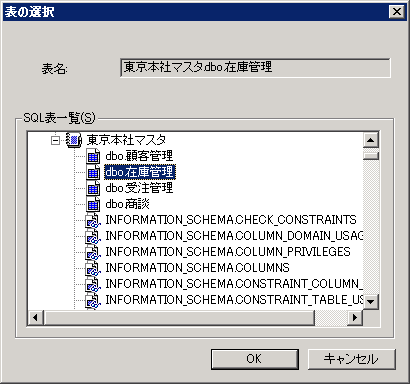Click the view icon beside INFORMATION_SCHEMA.COLUMNS
The height and width of the screenshot is (384, 410).
click(93, 268)
